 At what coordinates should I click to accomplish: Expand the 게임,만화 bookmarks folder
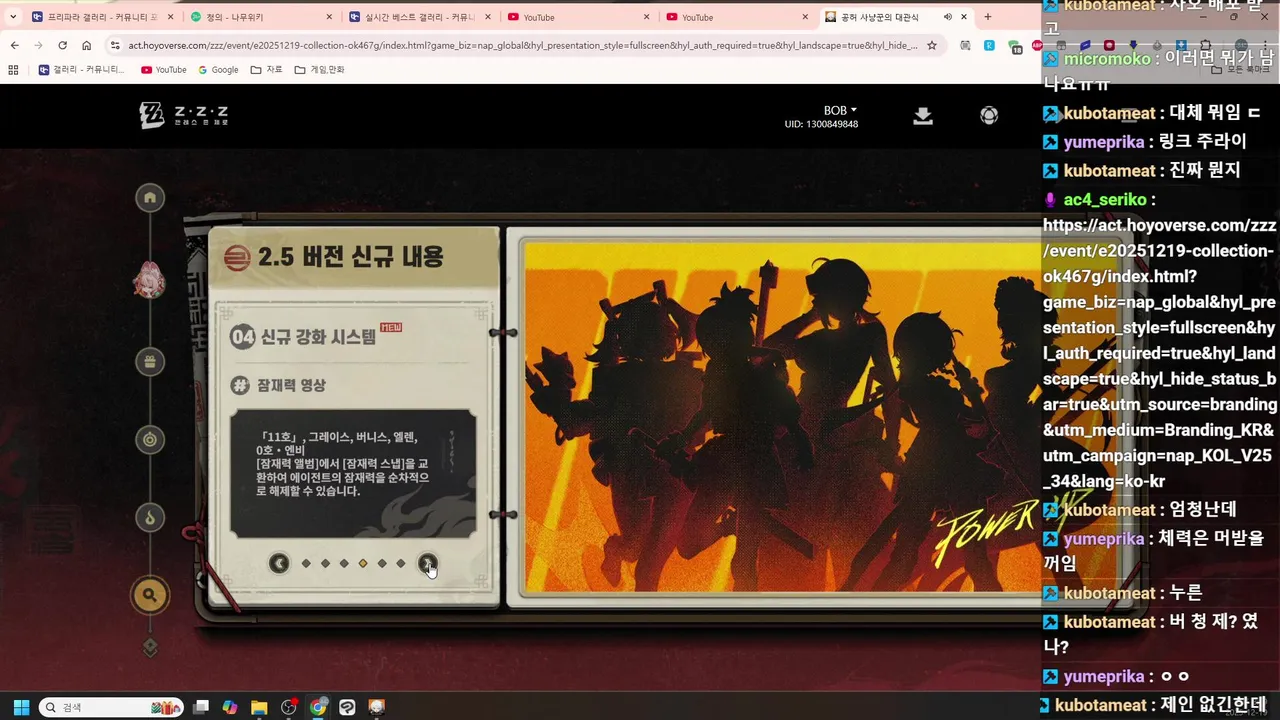point(319,70)
